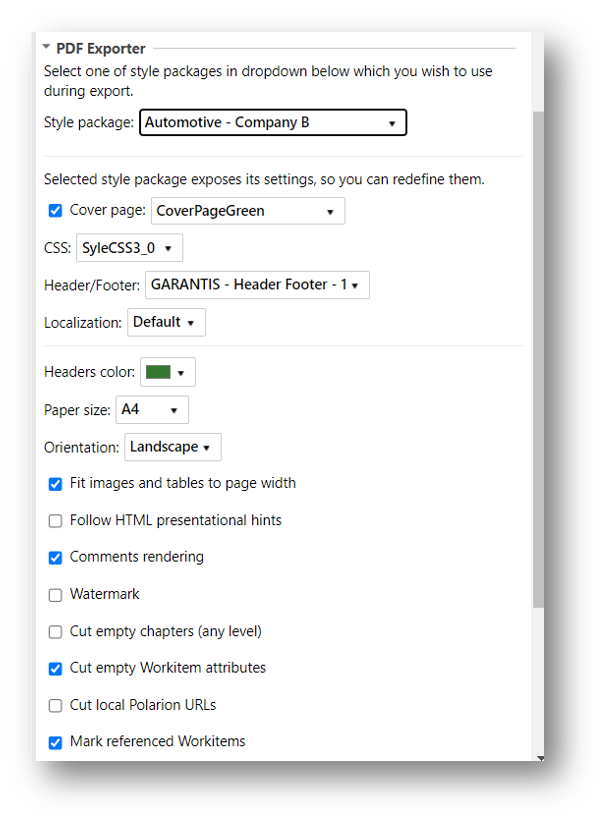Enable the Watermark checkbox
This screenshot has width=606, height=824.
click(55, 595)
